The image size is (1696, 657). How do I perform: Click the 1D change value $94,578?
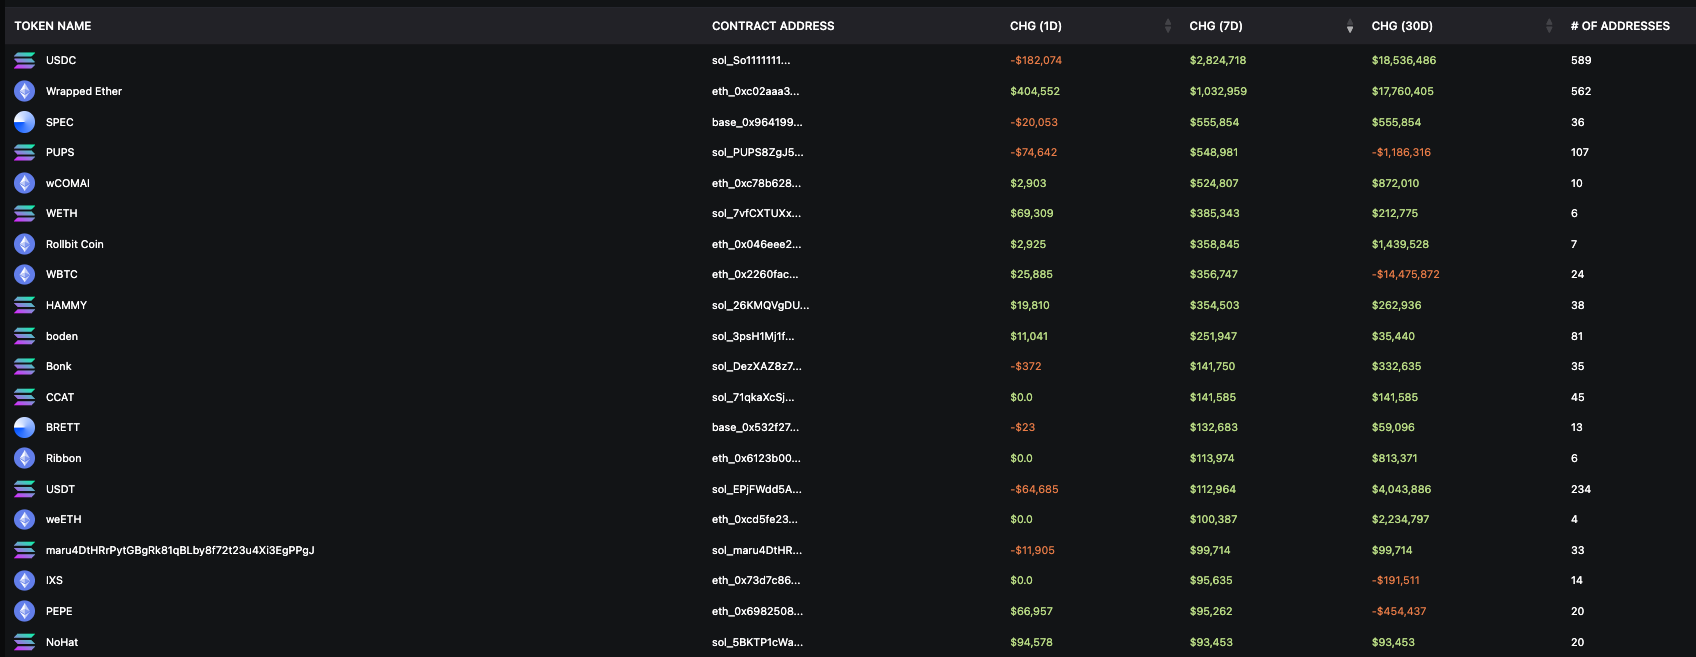pyautogui.click(x=1031, y=642)
